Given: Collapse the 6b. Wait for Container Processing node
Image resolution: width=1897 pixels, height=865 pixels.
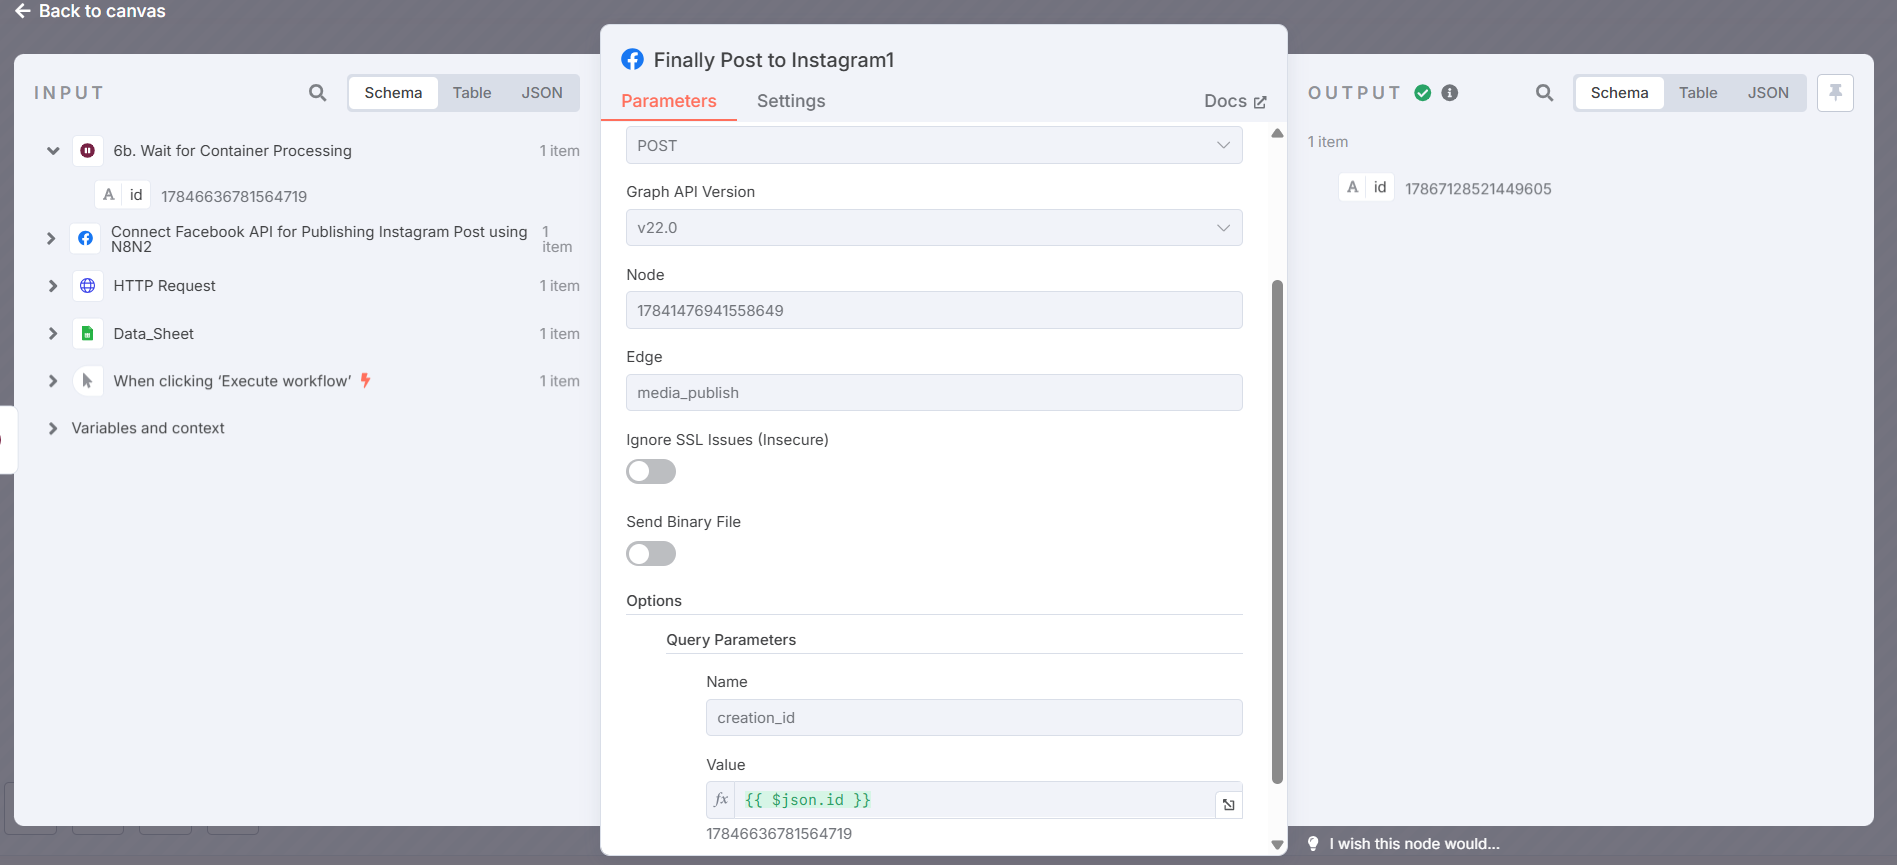Looking at the screenshot, I should (x=53, y=151).
